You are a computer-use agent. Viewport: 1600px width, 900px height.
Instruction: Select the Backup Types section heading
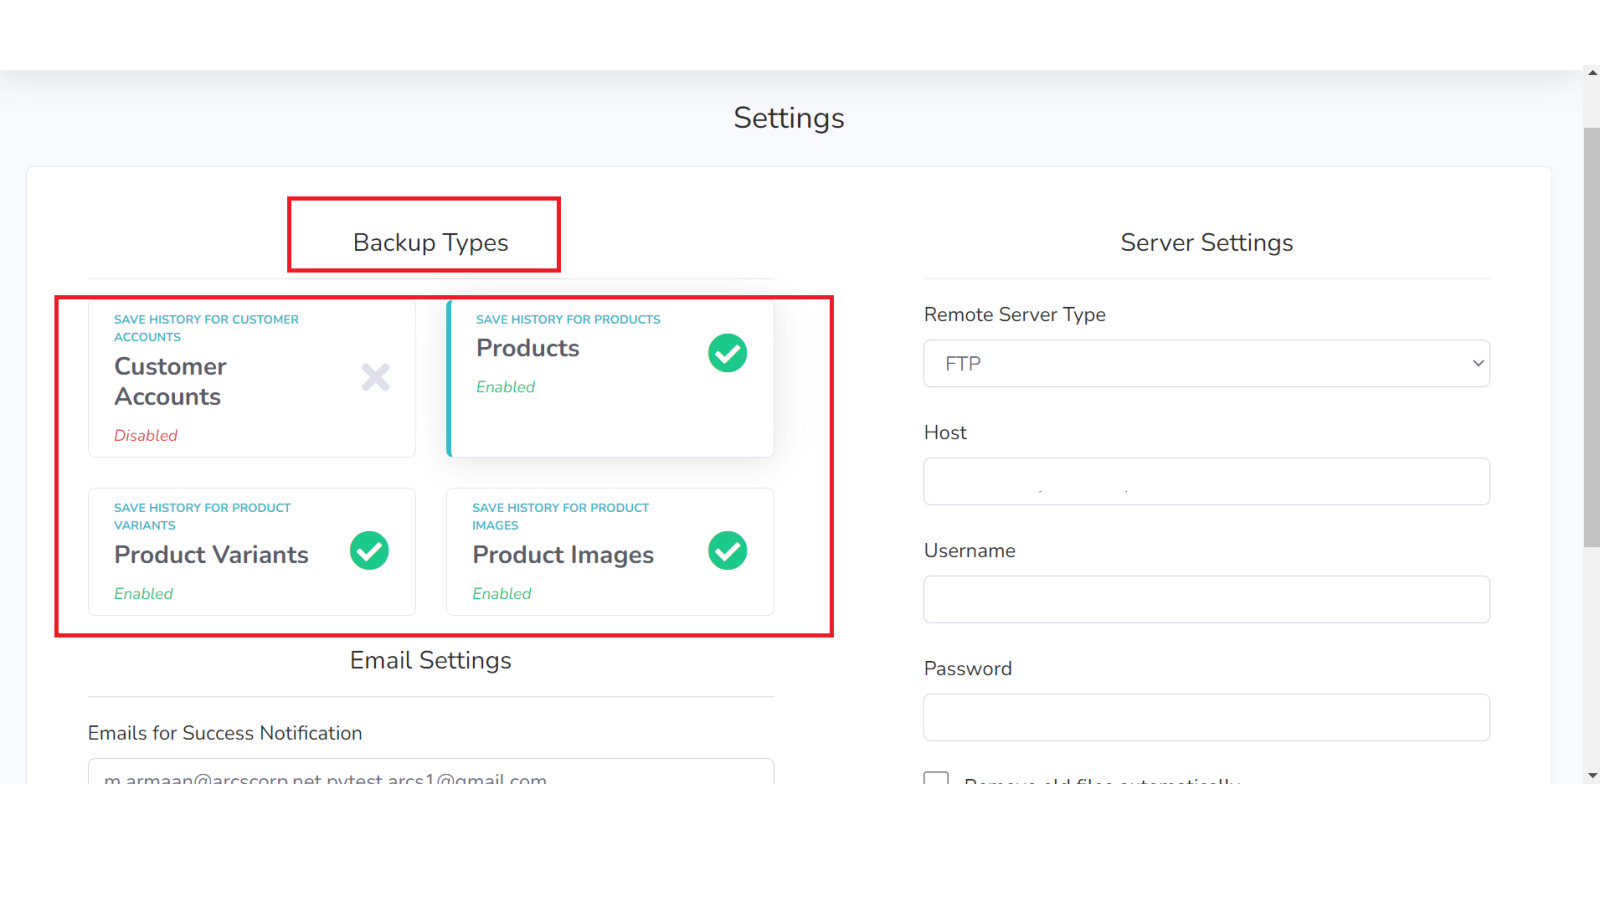click(430, 243)
